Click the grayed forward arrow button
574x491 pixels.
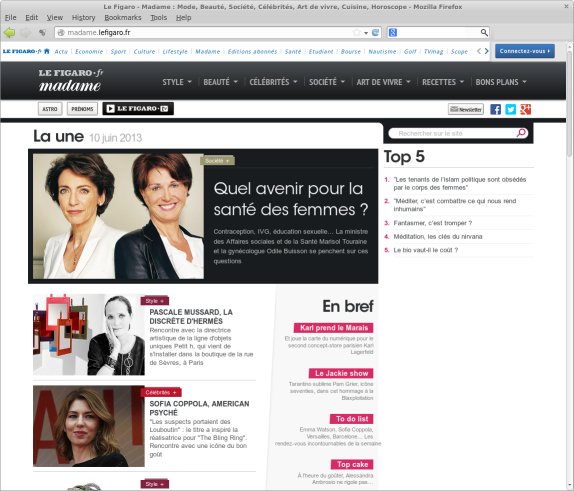25,33
